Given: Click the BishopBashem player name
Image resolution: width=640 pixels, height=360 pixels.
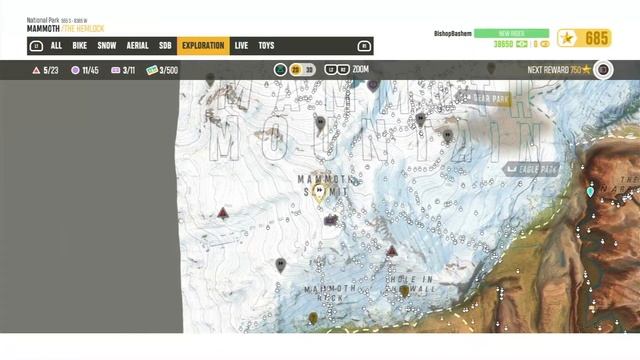Looking at the screenshot, I should pyautogui.click(x=453, y=33).
